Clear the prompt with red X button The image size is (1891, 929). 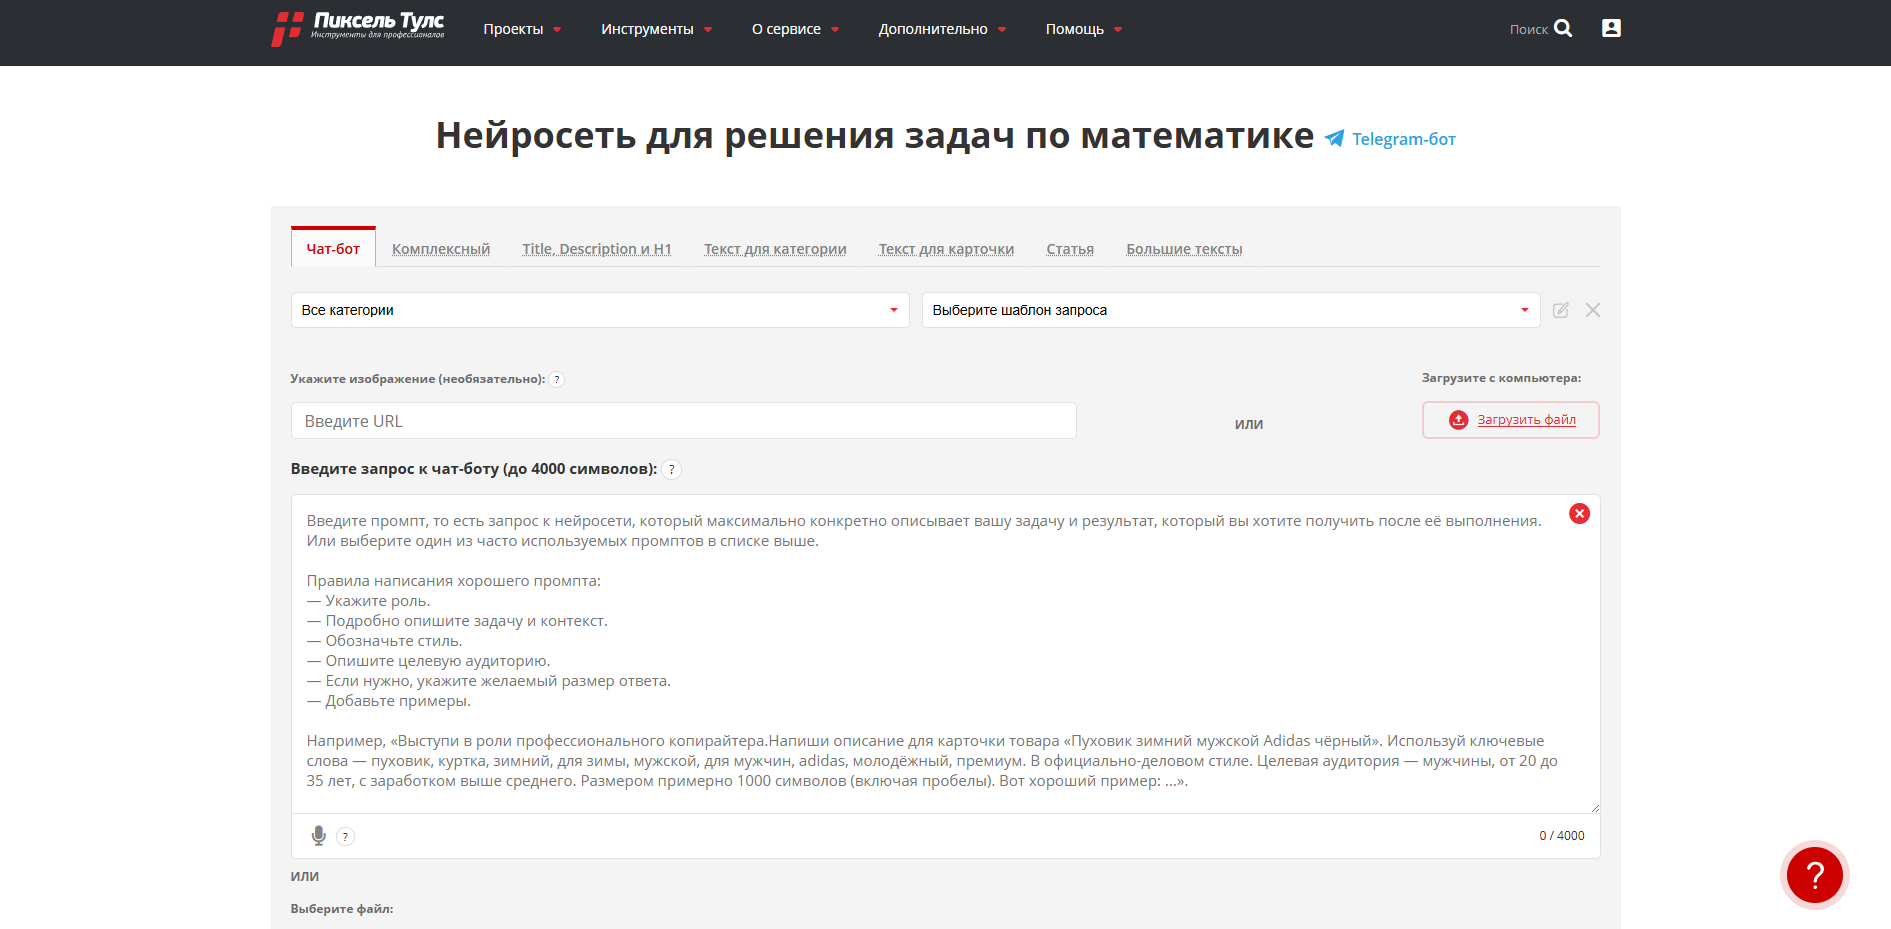[x=1579, y=514]
